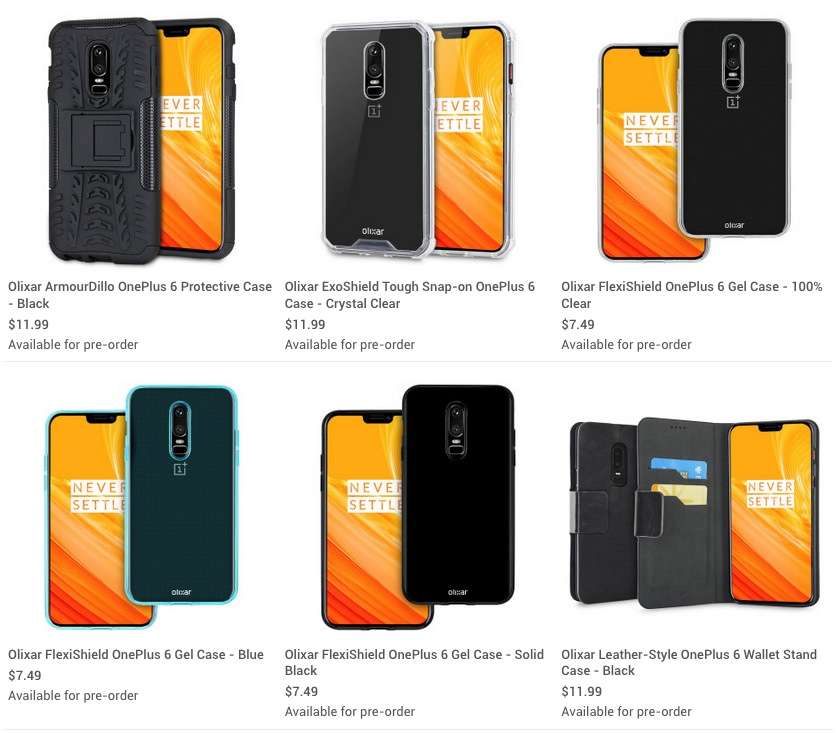Click the Leather-Style Wallet Stand Case title
The width and height of the screenshot is (837, 733).
pyautogui.click(x=689, y=663)
